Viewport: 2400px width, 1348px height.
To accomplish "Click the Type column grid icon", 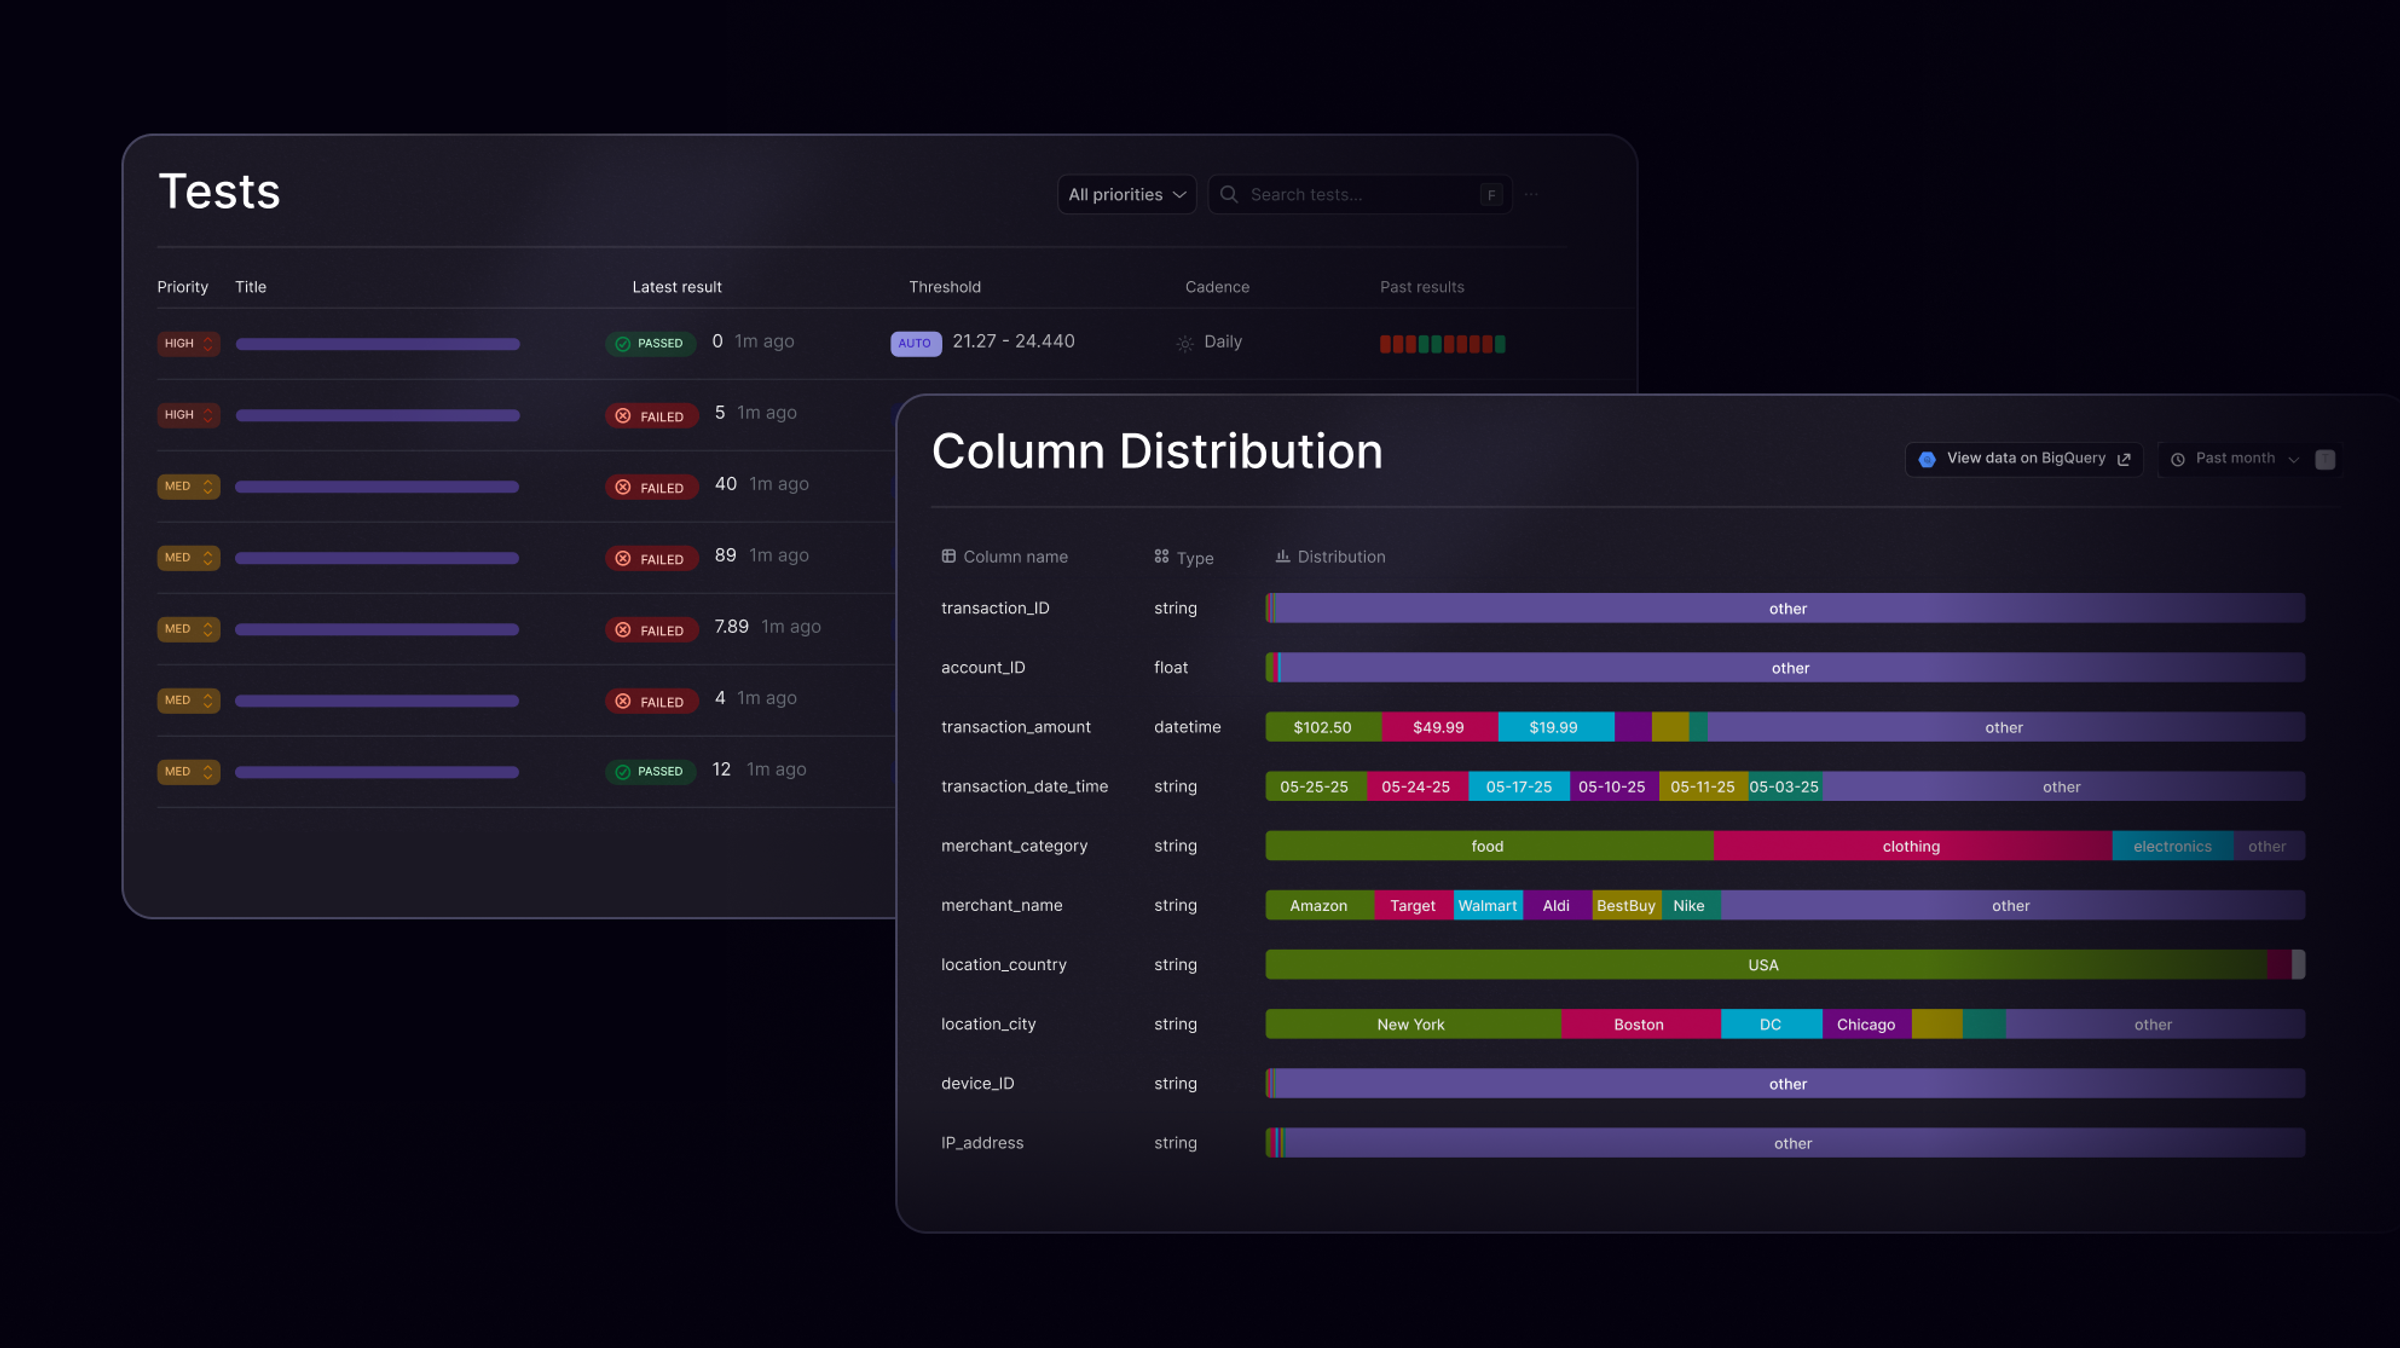I will (x=1161, y=556).
